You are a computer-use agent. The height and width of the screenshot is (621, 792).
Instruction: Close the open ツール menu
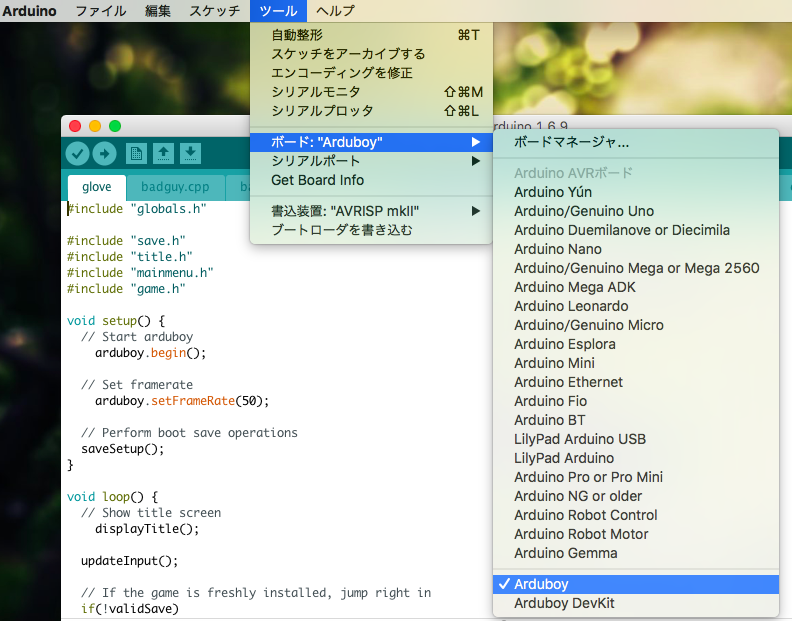[x=278, y=11]
